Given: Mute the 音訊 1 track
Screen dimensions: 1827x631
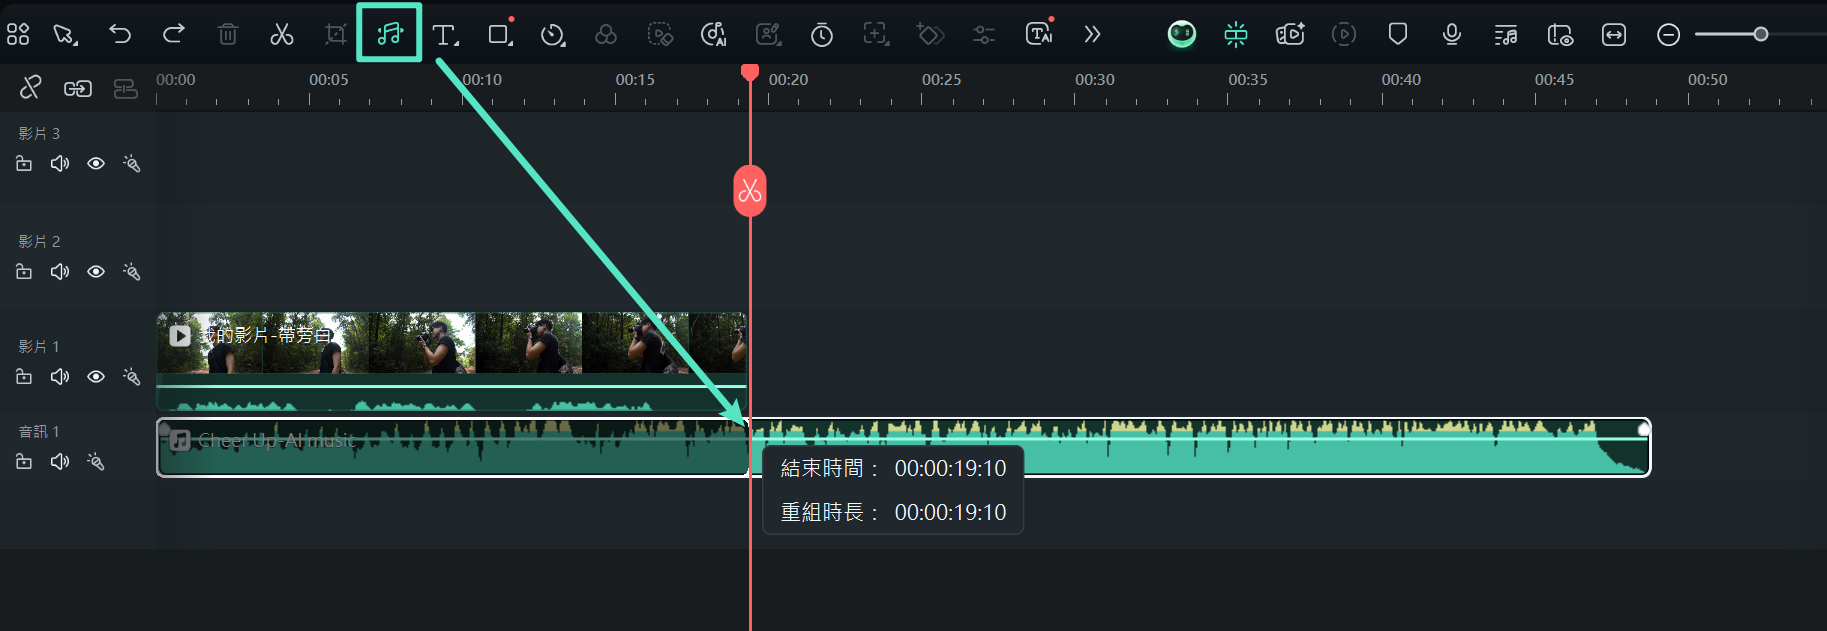Looking at the screenshot, I should click(x=60, y=461).
